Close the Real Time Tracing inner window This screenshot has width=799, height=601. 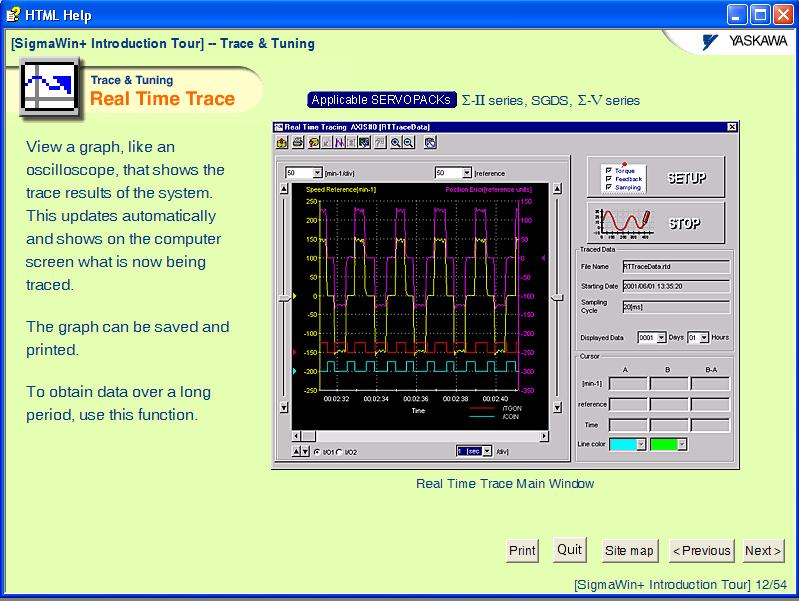(x=732, y=127)
